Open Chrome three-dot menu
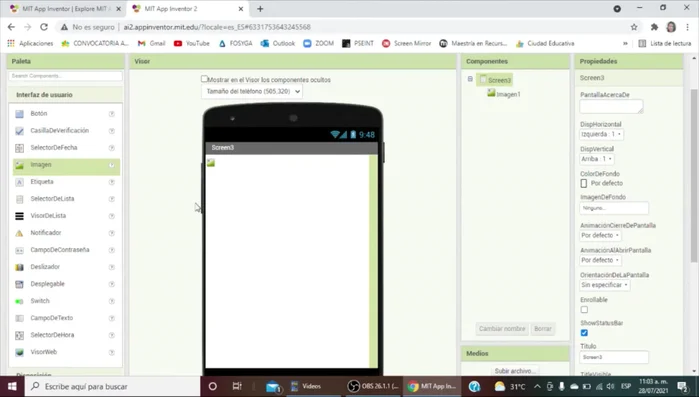Image resolution: width=699 pixels, height=397 pixels. pyautogui.click(x=687, y=27)
